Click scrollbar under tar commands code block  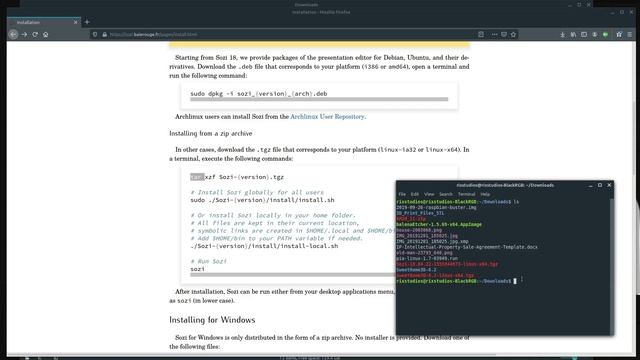(292, 275)
